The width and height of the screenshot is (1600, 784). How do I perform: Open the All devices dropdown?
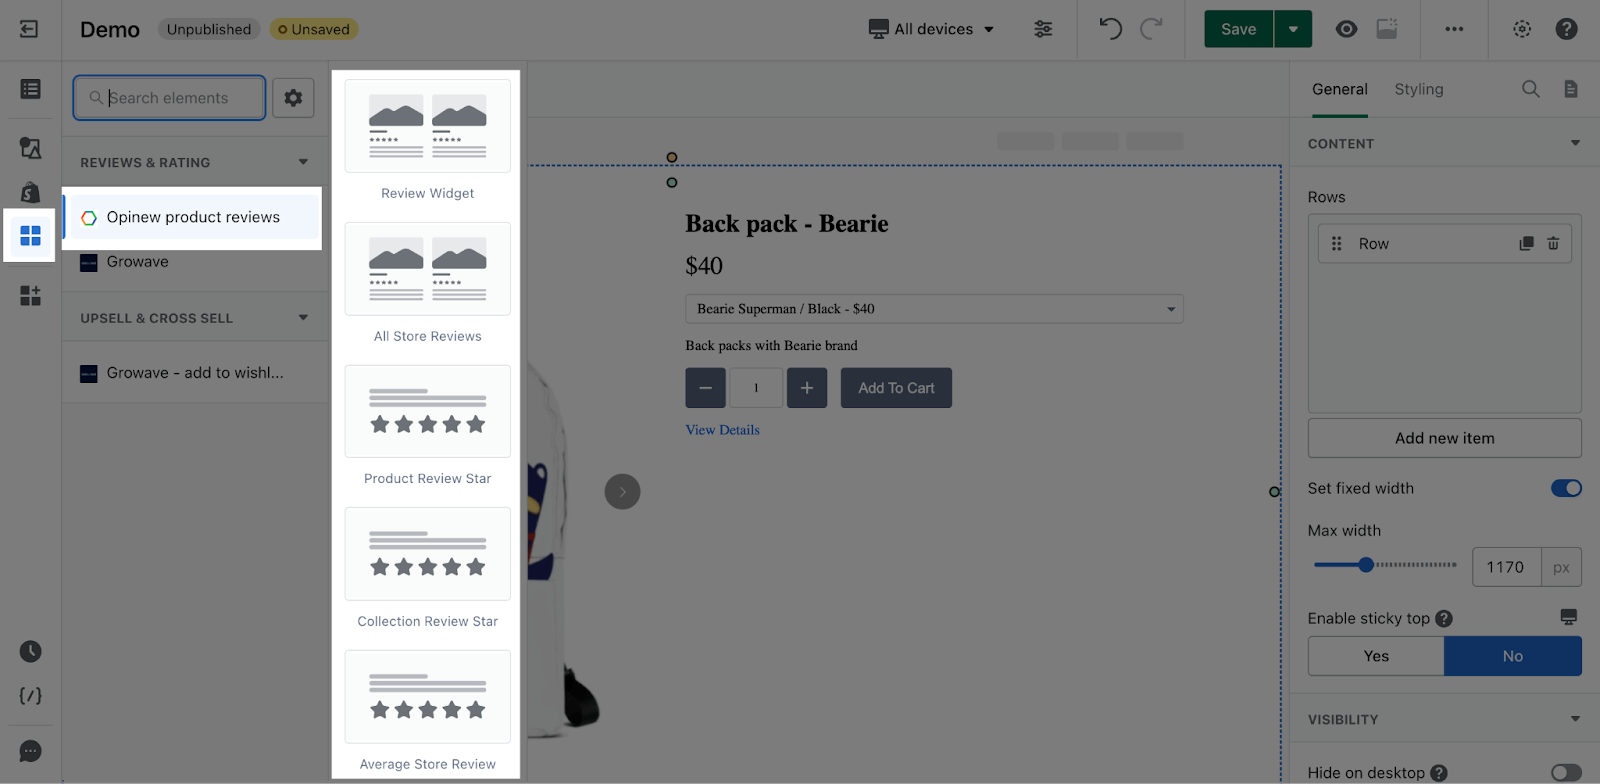[x=931, y=29]
